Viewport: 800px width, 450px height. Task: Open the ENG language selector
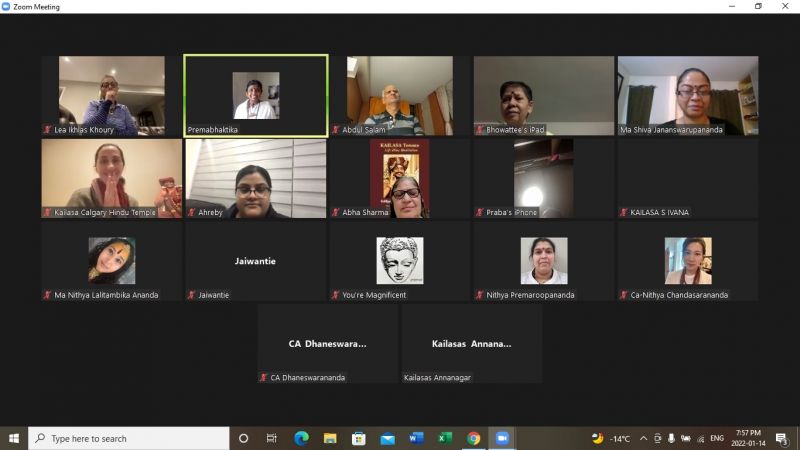tap(717, 438)
